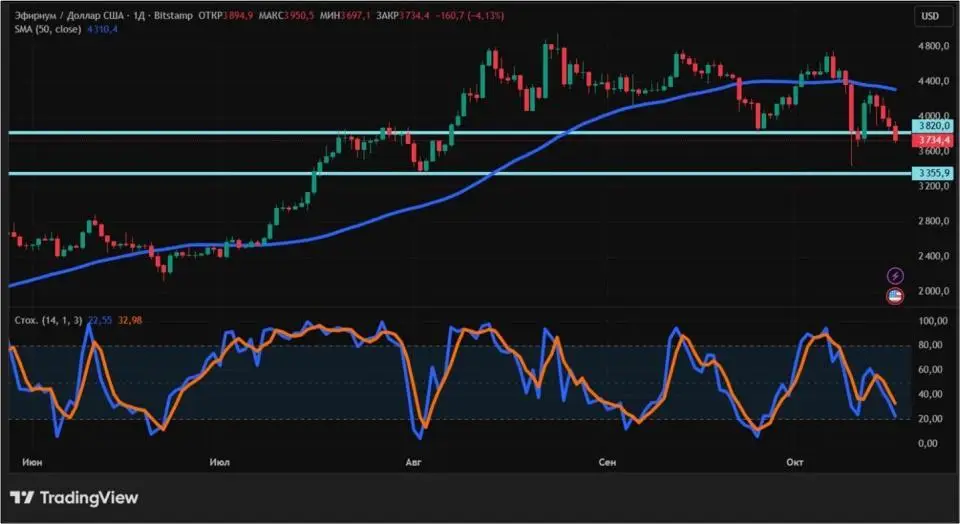960x524 pixels.
Task: Click the Июл date on time axis
Action: [221, 462]
